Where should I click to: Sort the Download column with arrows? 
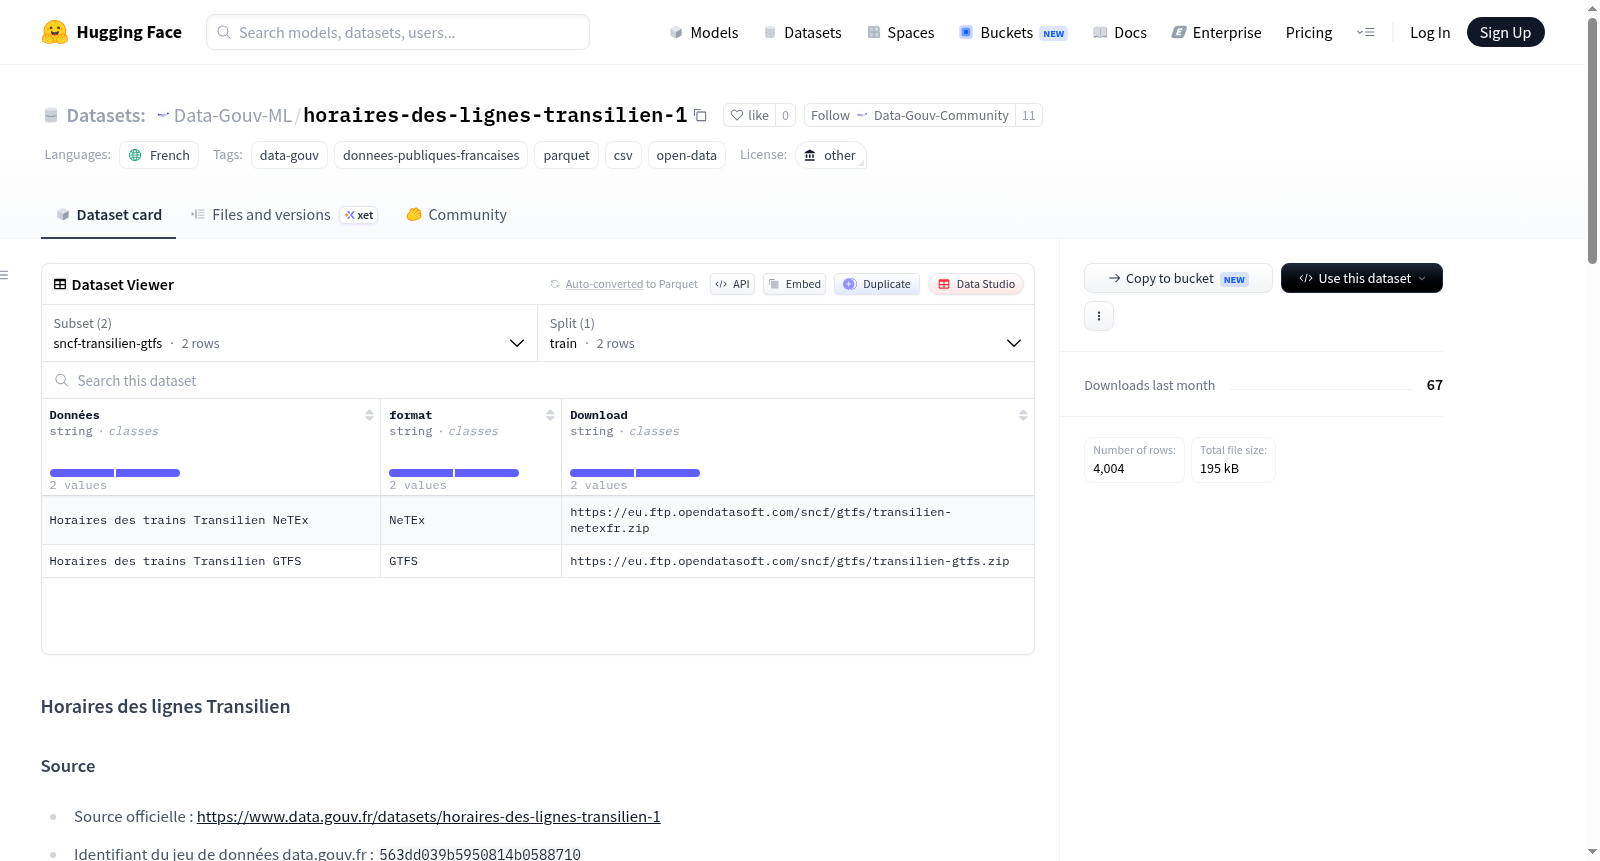1023,415
